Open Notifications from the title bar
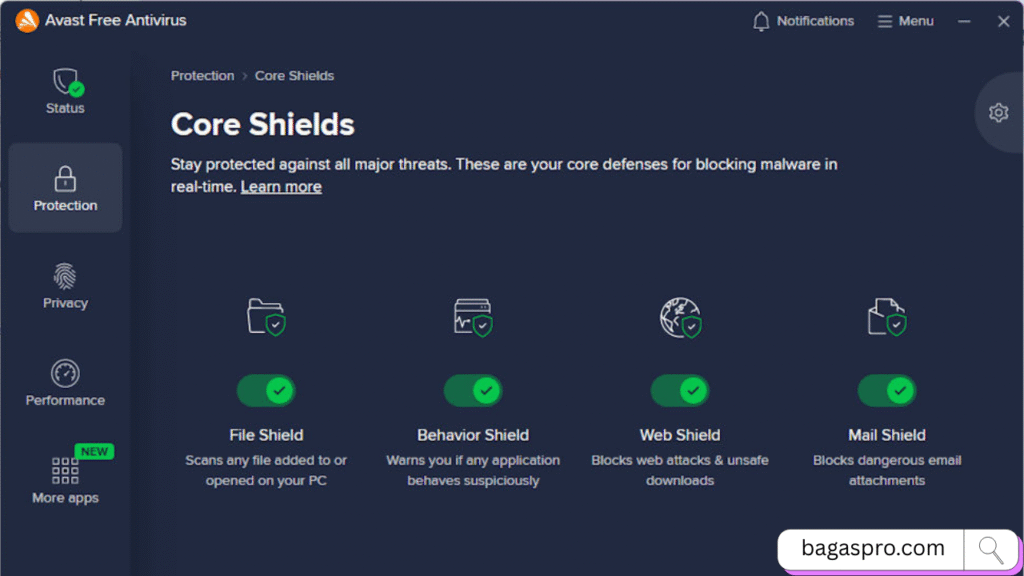Viewport: 1024px width, 576px height. tap(803, 20)
